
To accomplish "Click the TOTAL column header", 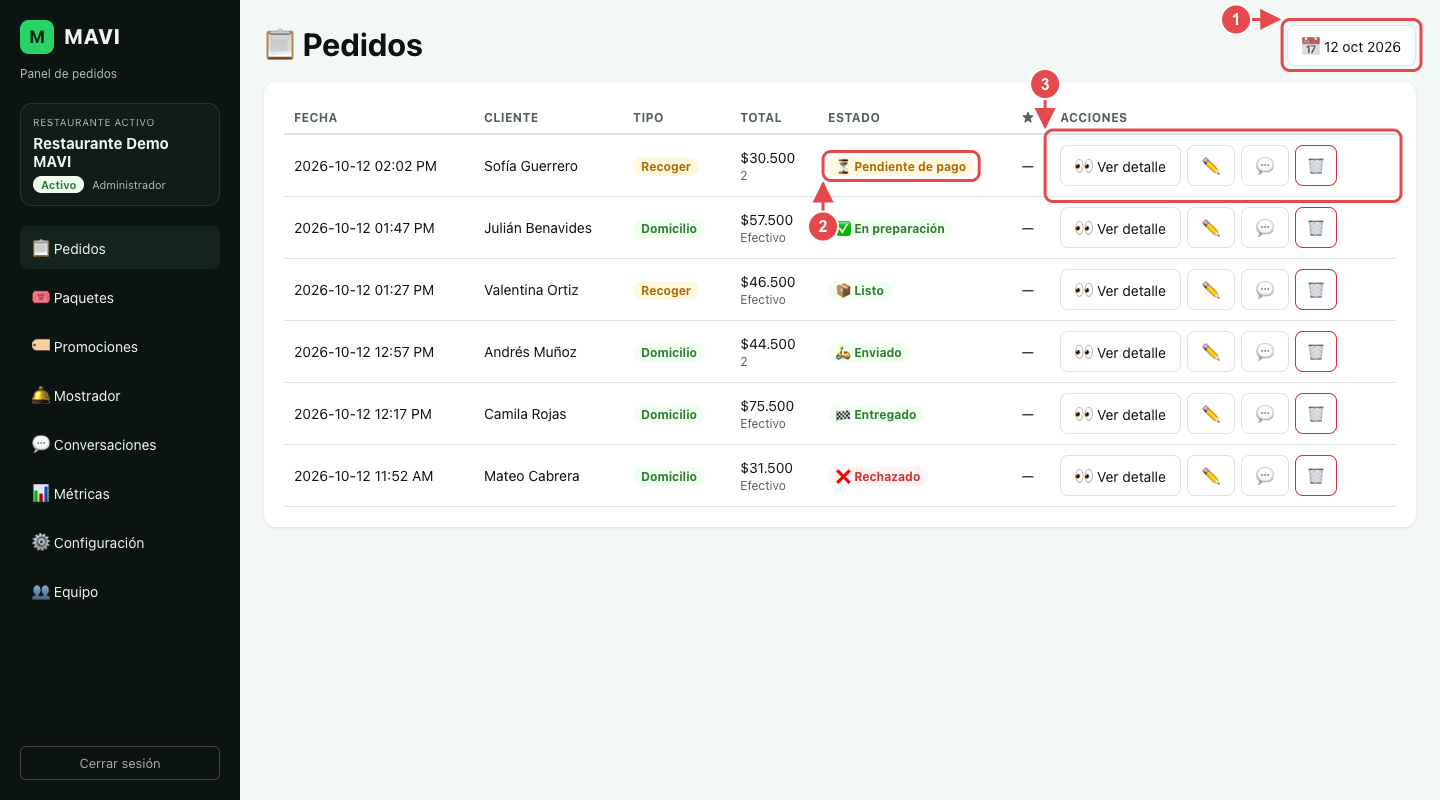I will 761,117.
